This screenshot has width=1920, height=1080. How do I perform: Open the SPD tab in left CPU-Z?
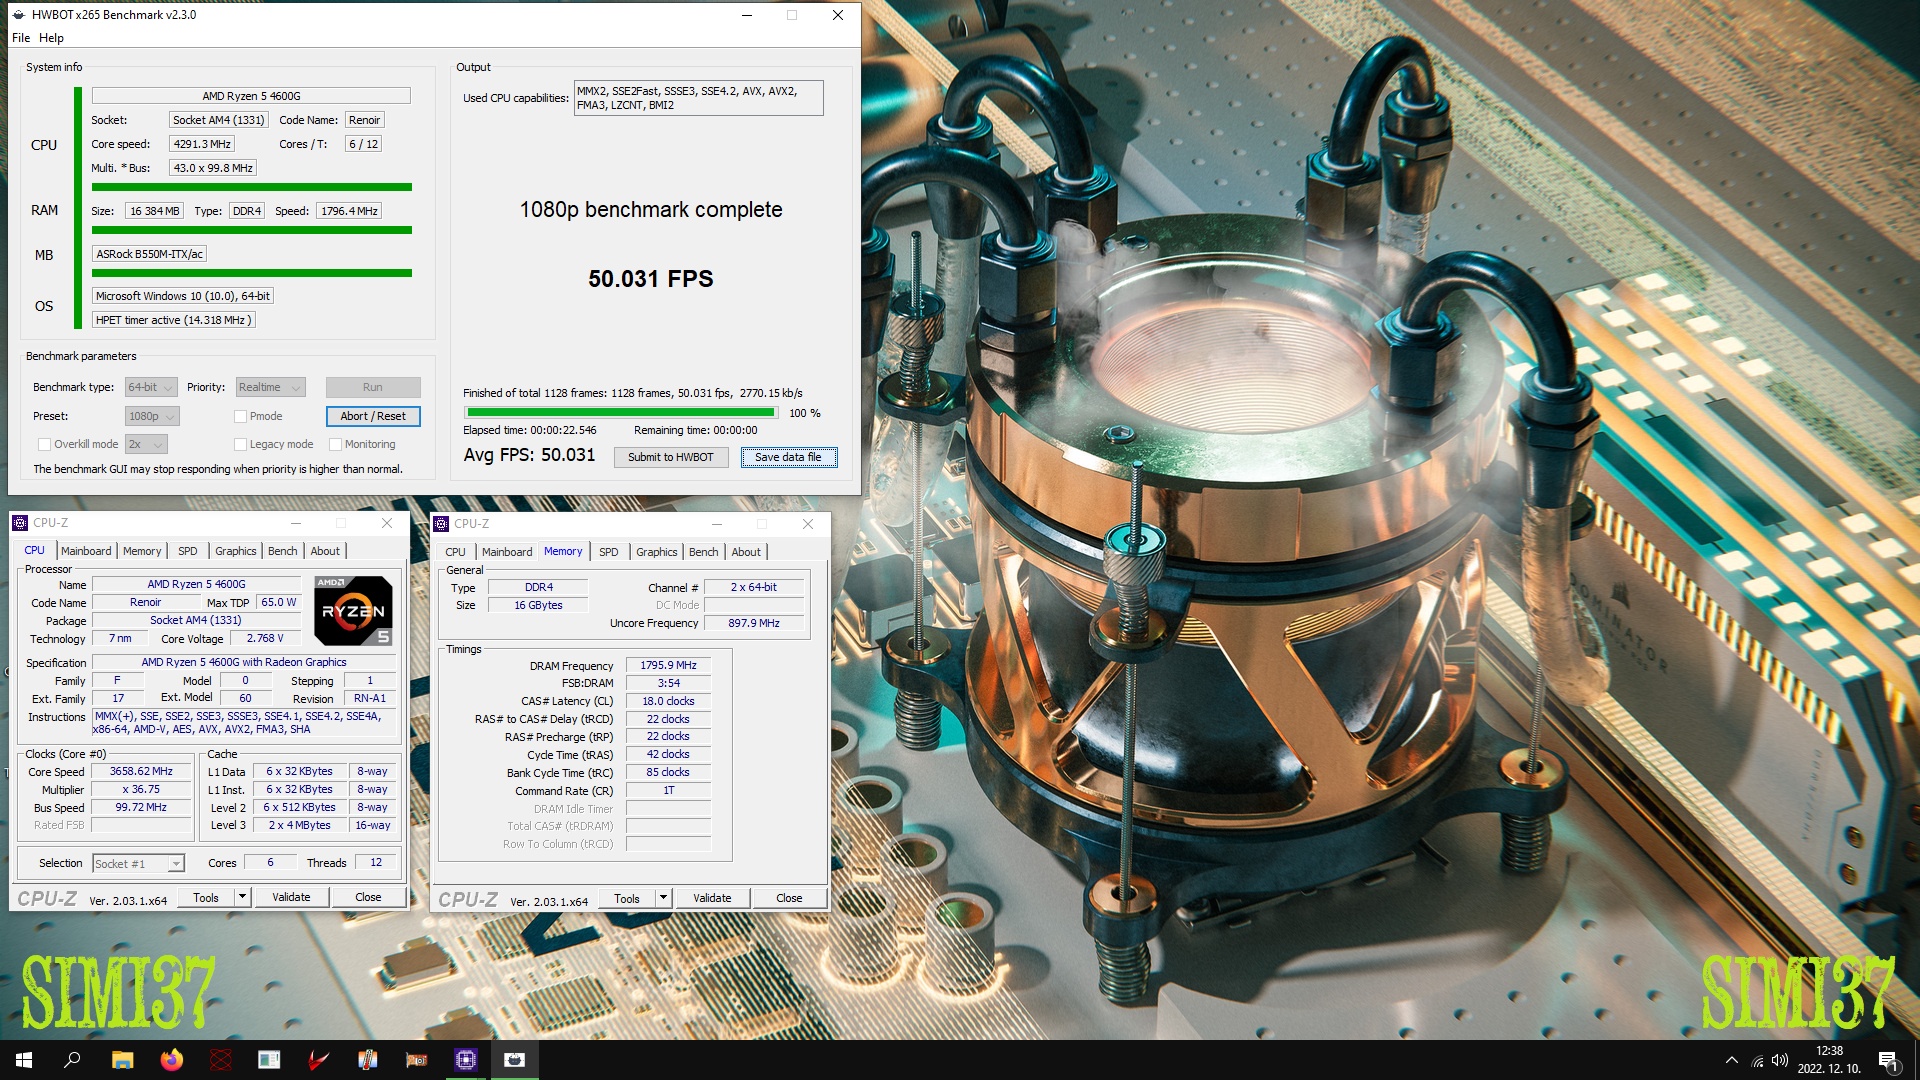click(188, 551)
